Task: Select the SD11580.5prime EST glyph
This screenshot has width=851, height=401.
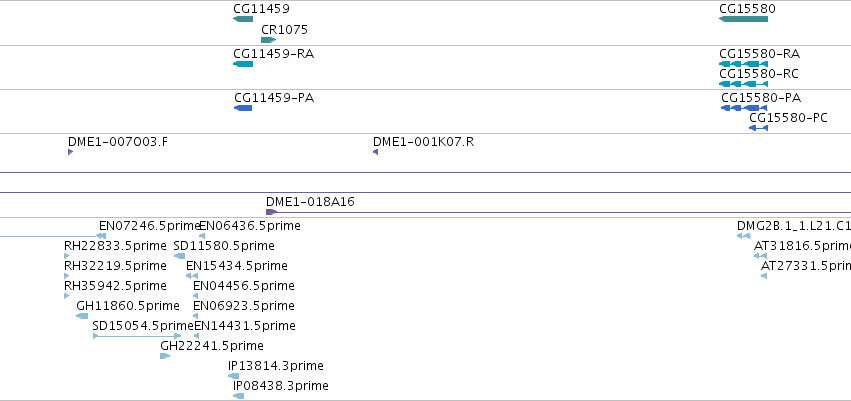Action: click(179, 256)
